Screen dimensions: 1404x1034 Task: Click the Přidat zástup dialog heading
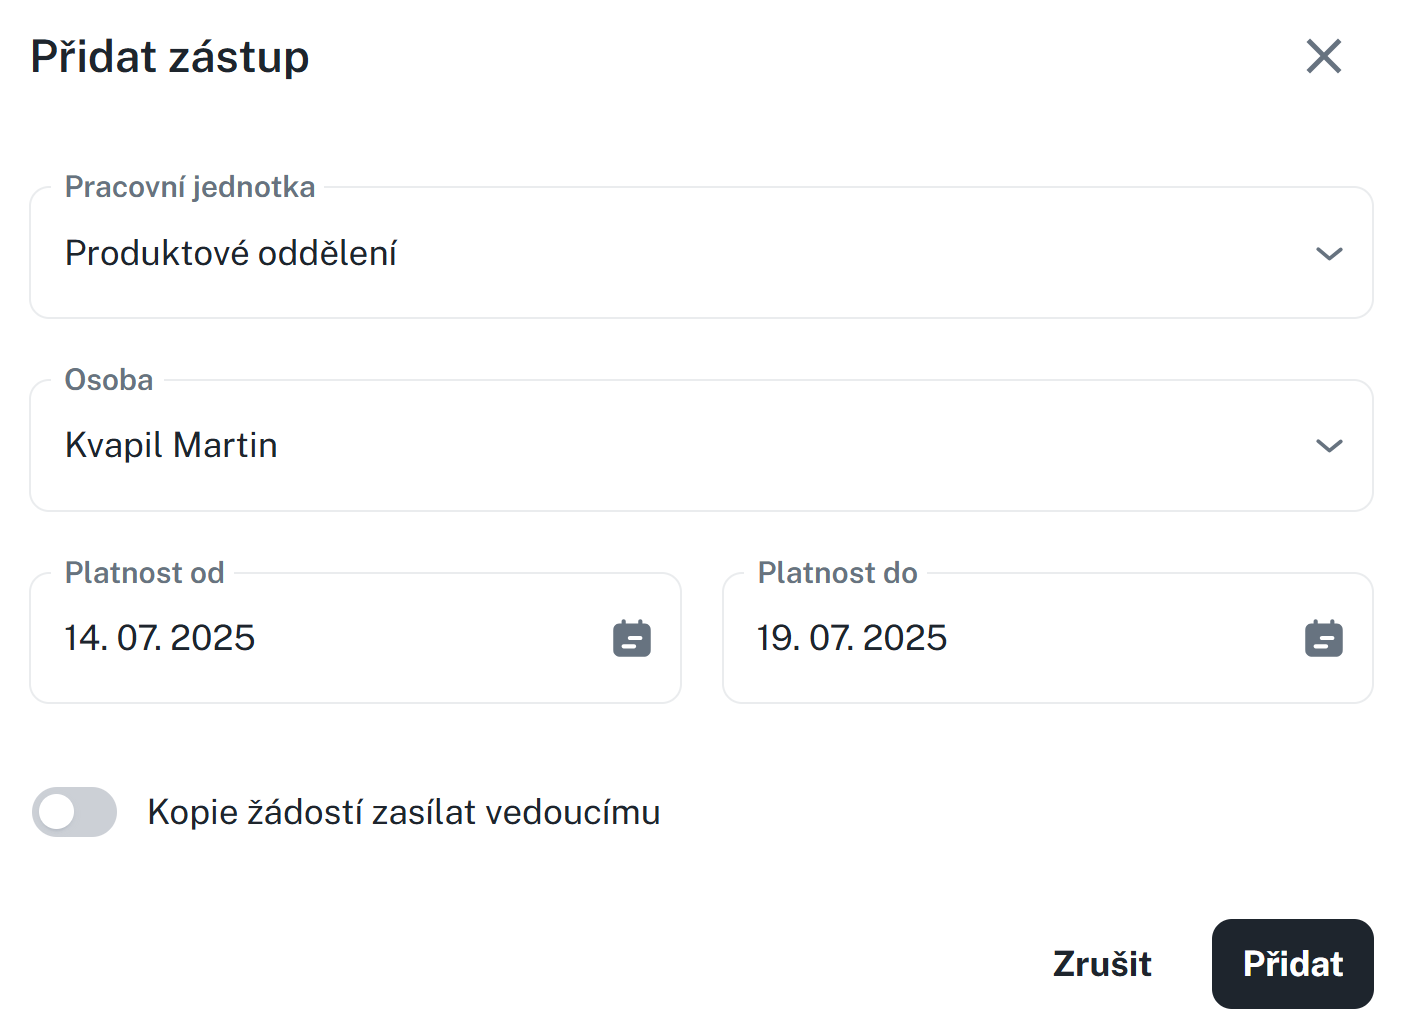(170, 57)
